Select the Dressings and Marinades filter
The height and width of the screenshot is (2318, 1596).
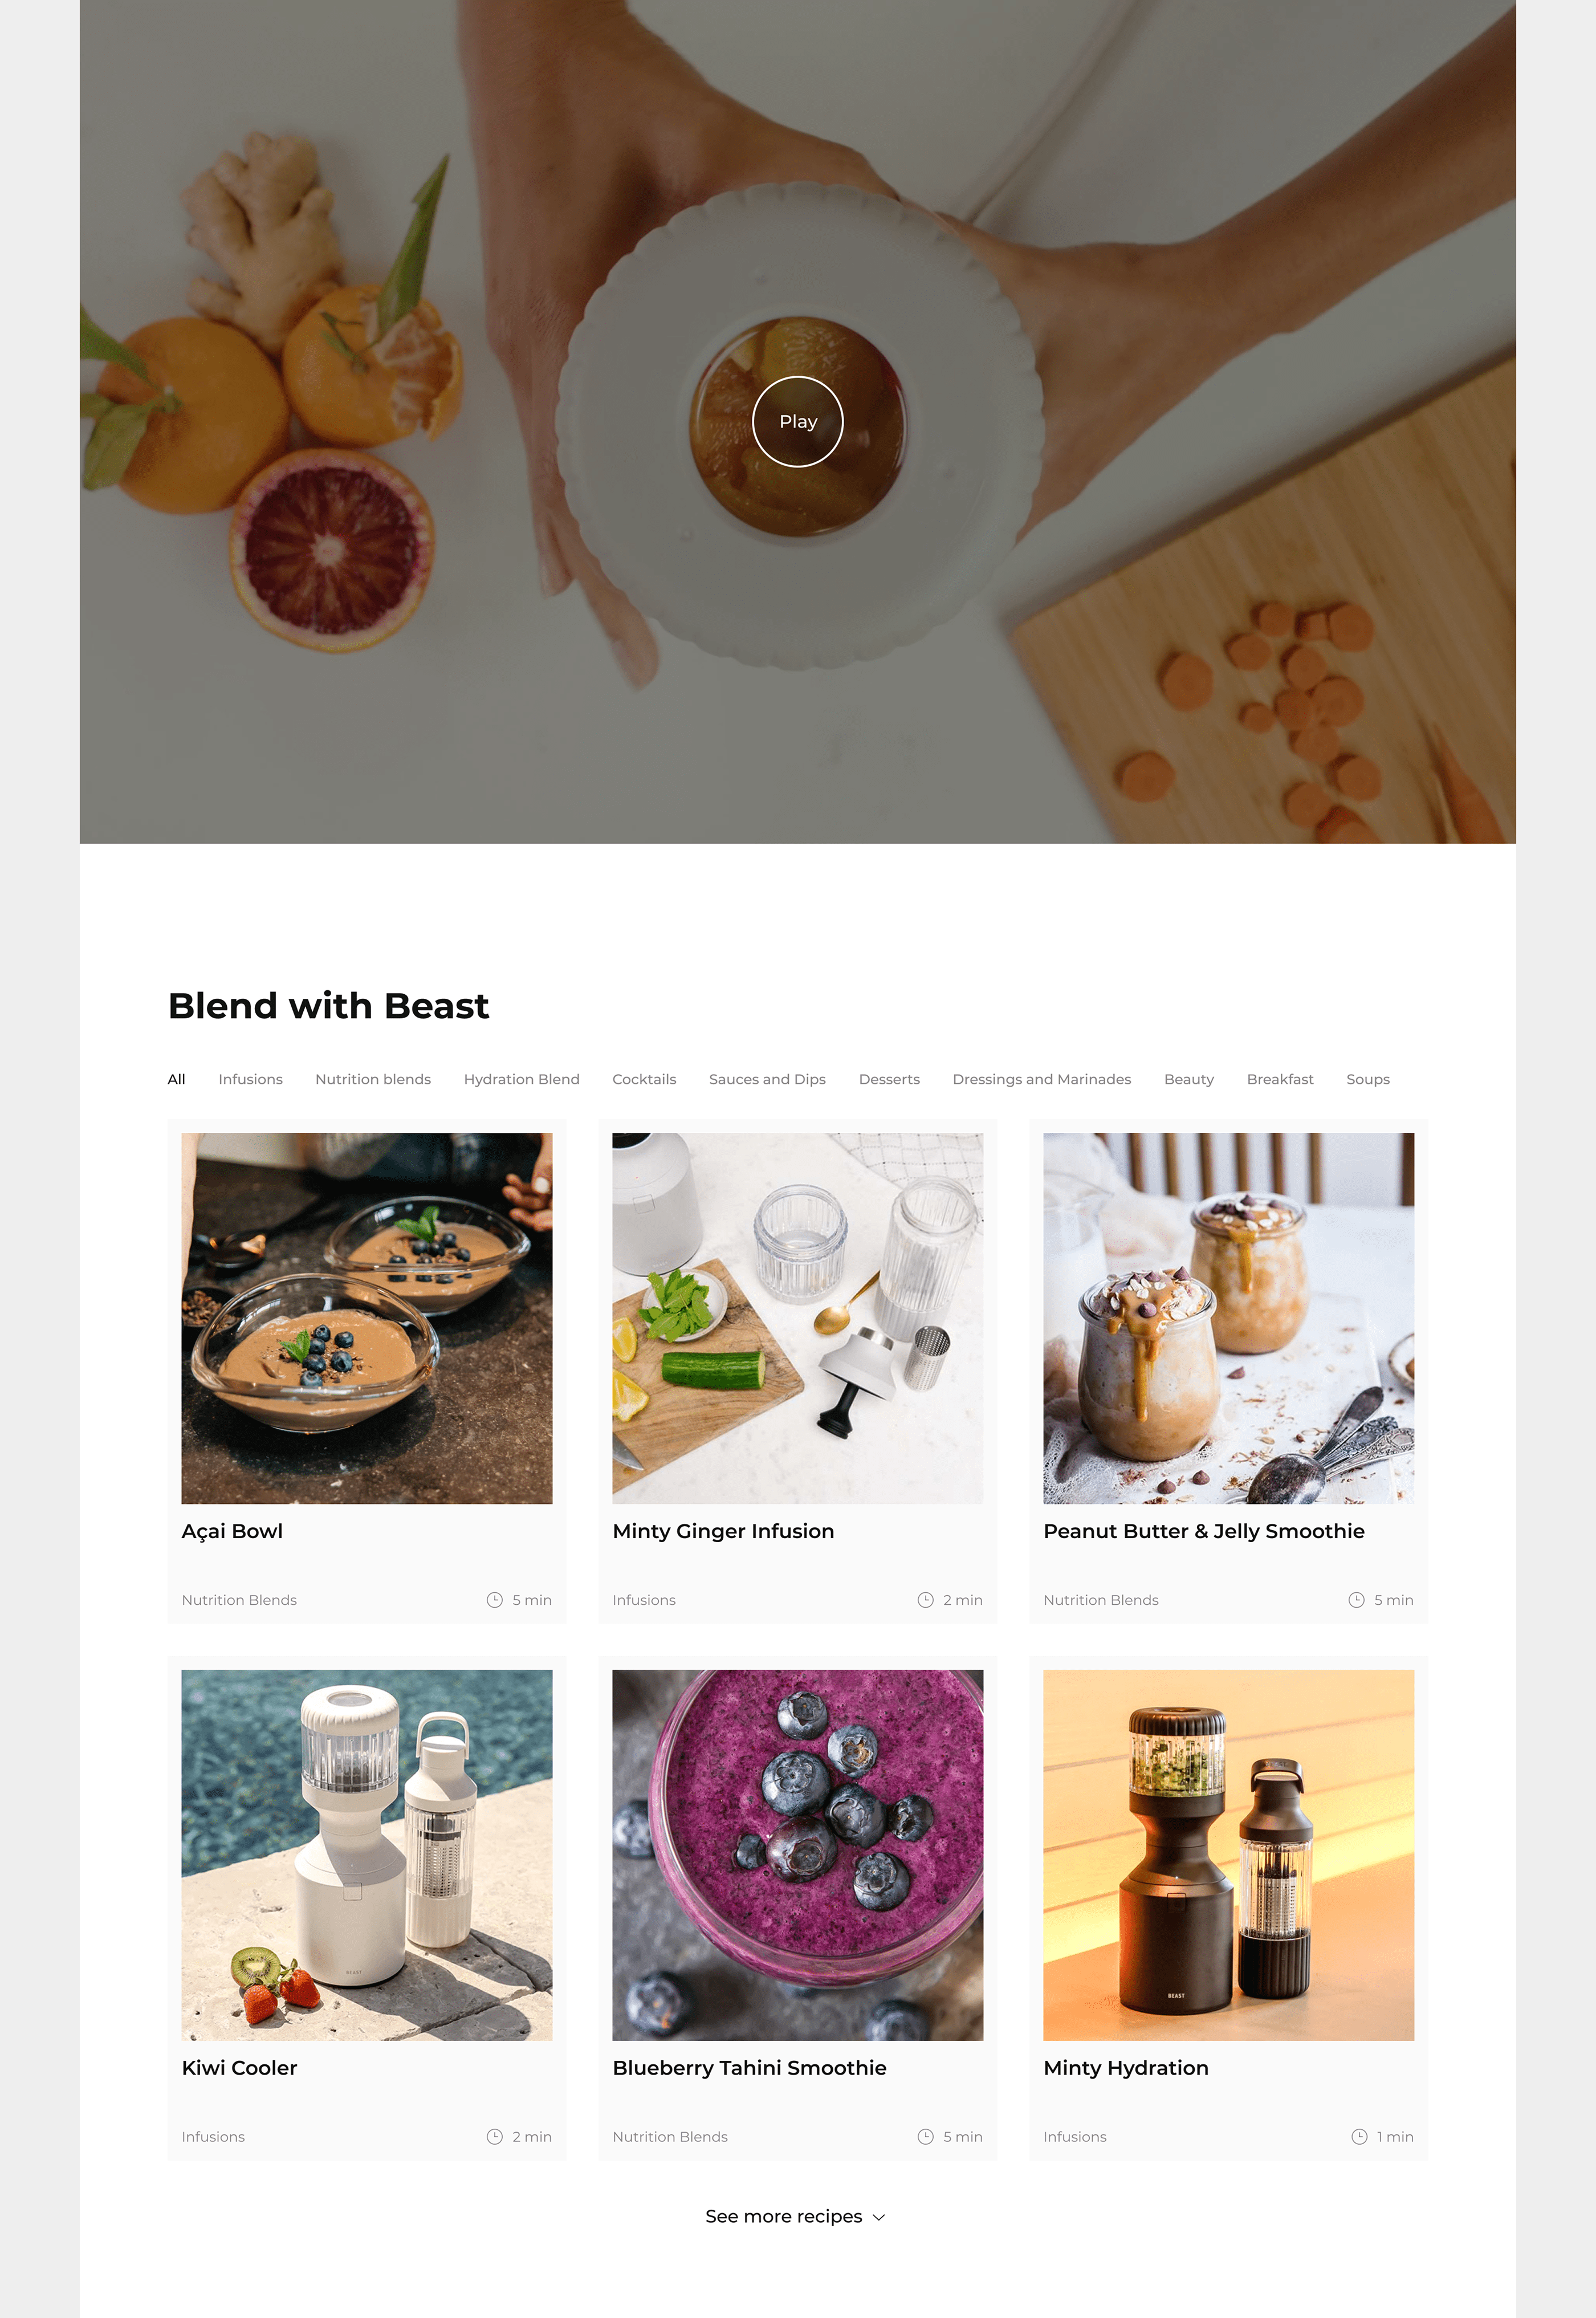coord(1041,1079)
